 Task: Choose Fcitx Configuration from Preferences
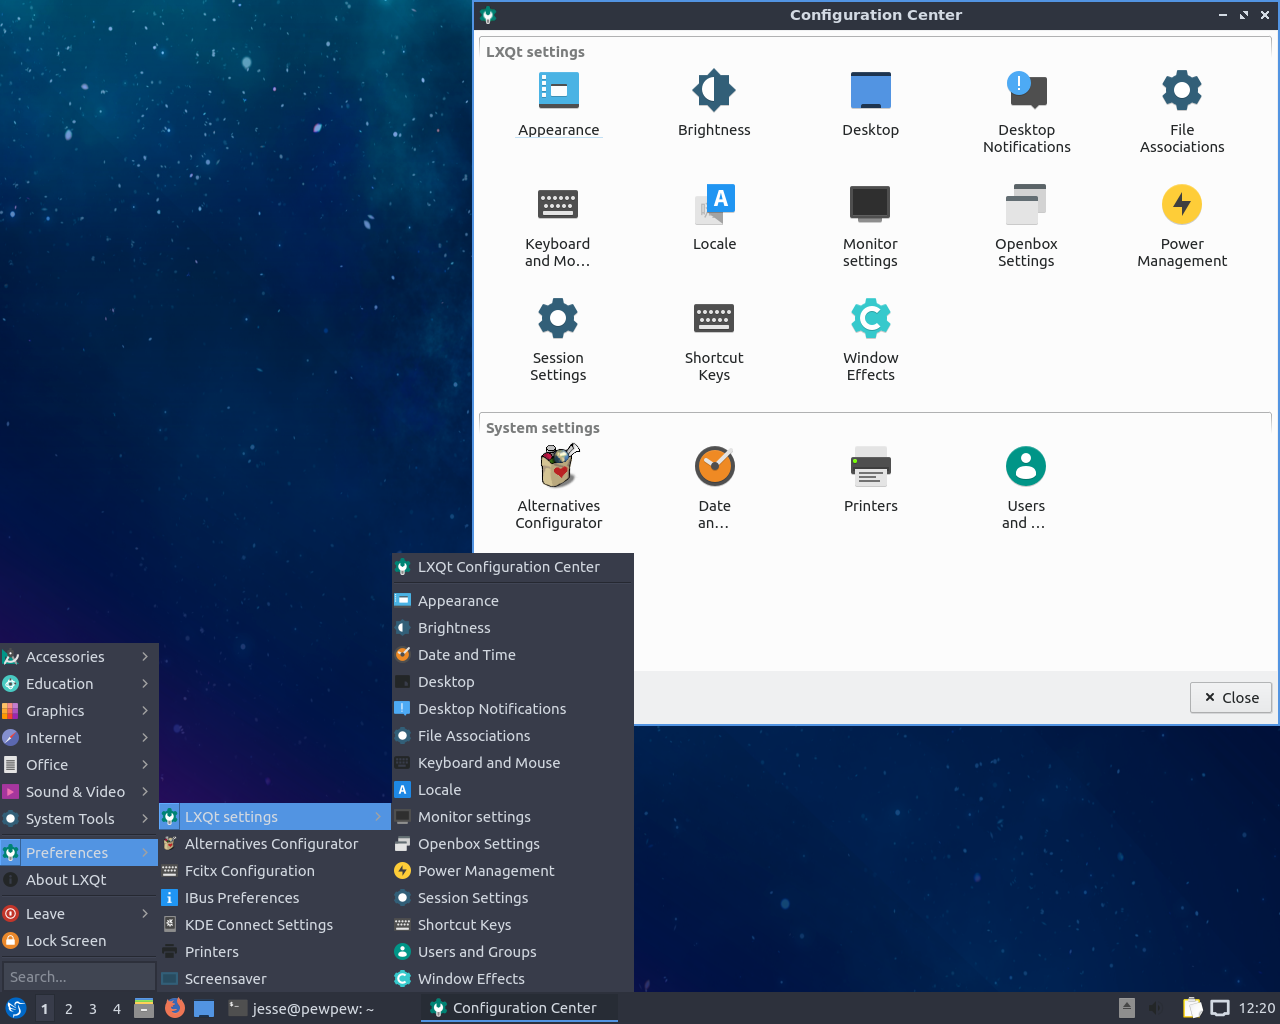click(x=275, y=871)
